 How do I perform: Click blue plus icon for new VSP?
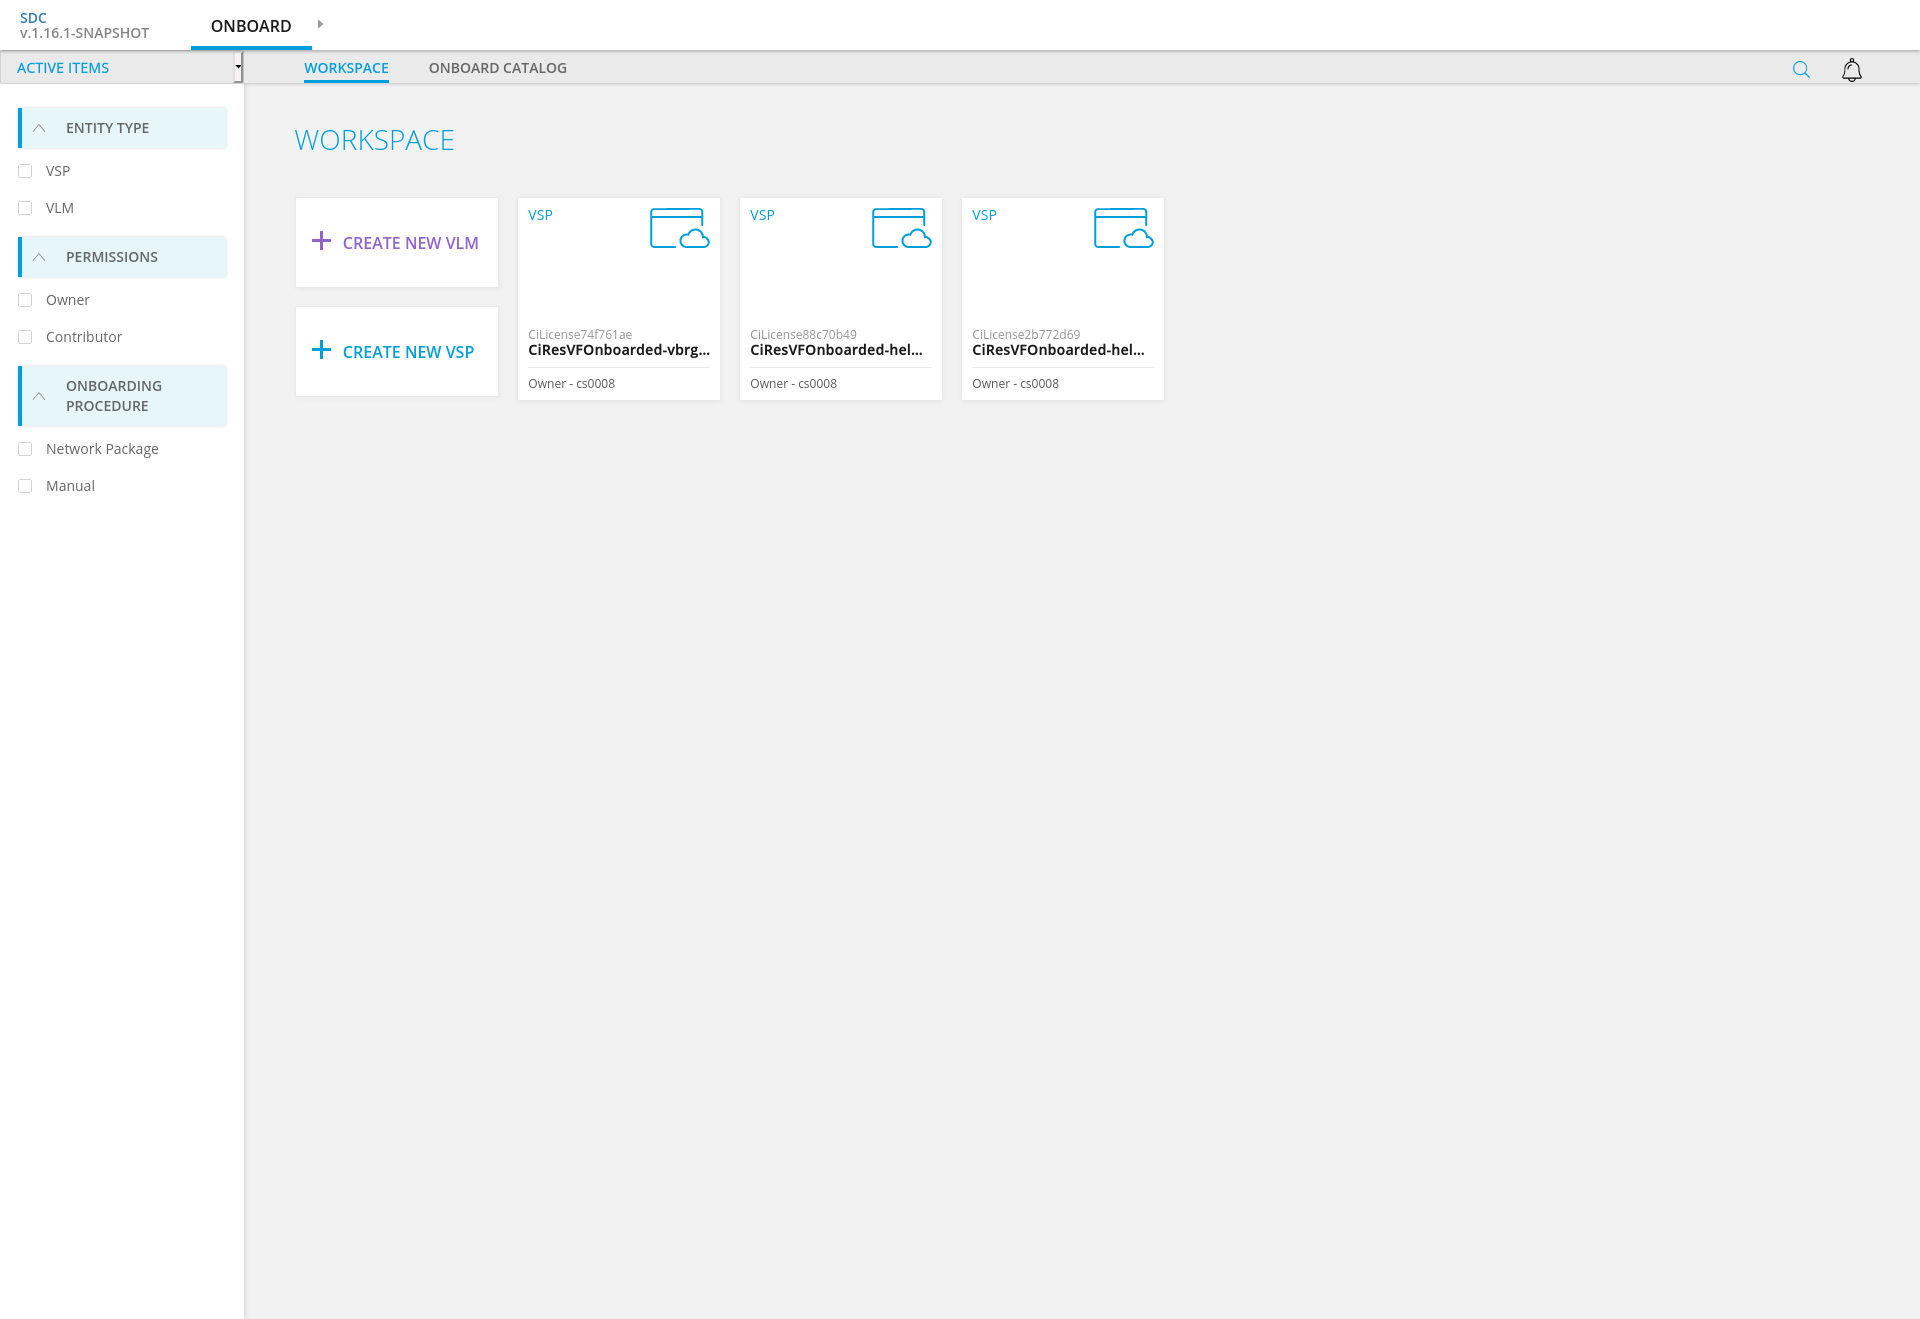(321, 350)
